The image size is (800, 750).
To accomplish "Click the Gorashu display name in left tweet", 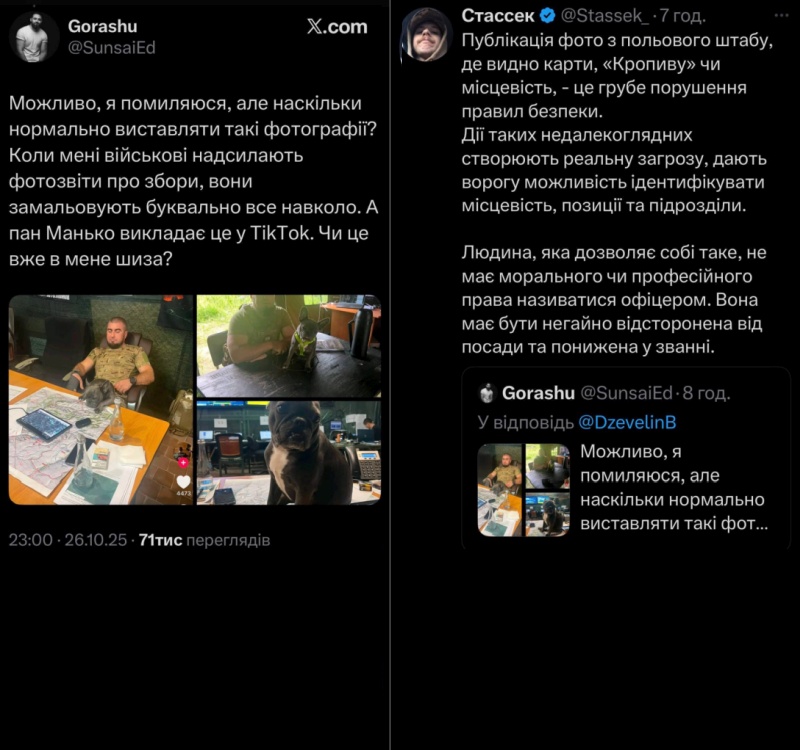I will click(103, 26).
